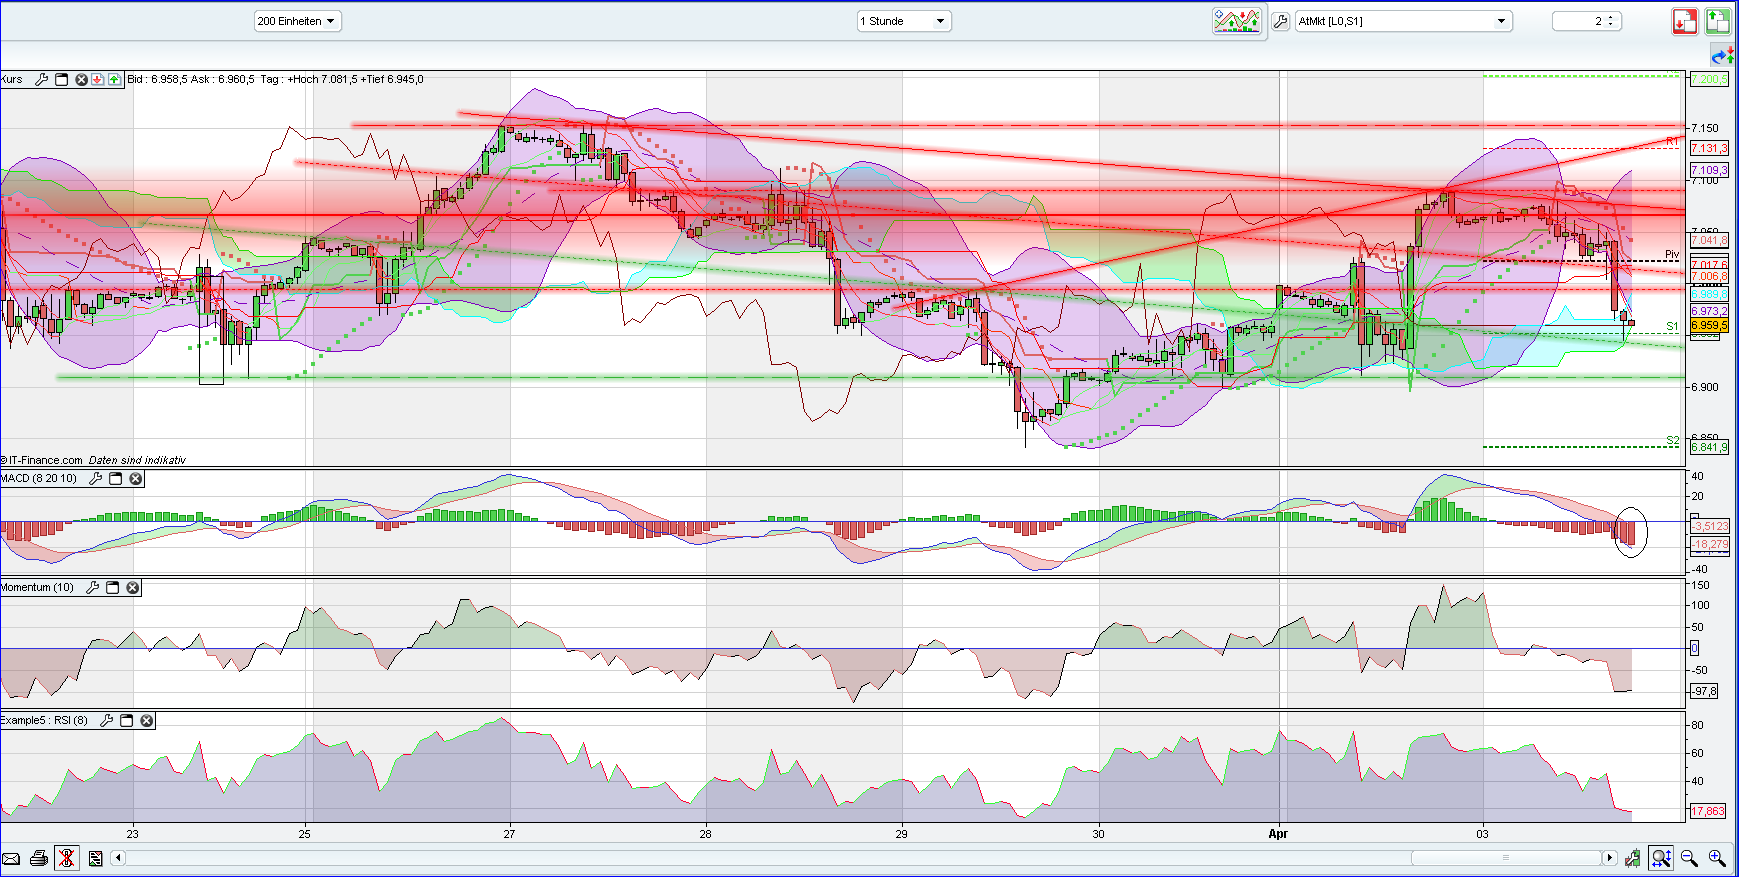Click the 7.041,8 price label
Image resolution: width=1739 pixels, height=877 pixels.
point(1709,240)
